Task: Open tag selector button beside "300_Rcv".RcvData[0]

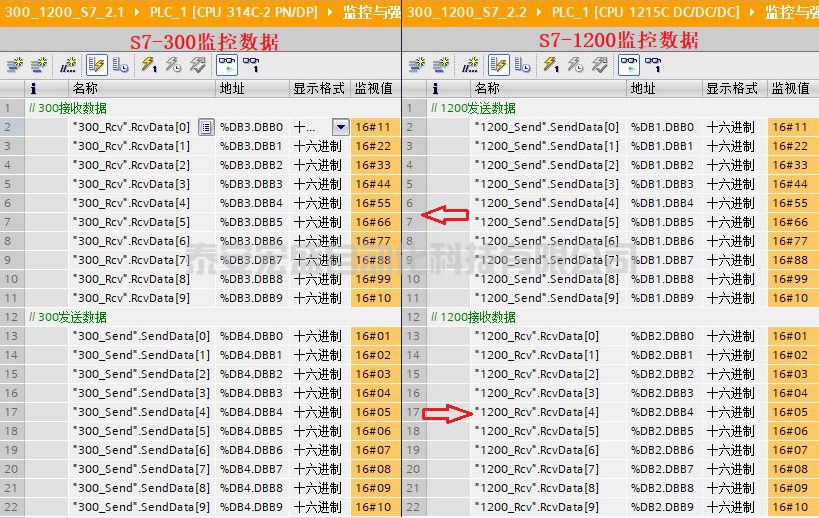Action: (206, 127)
